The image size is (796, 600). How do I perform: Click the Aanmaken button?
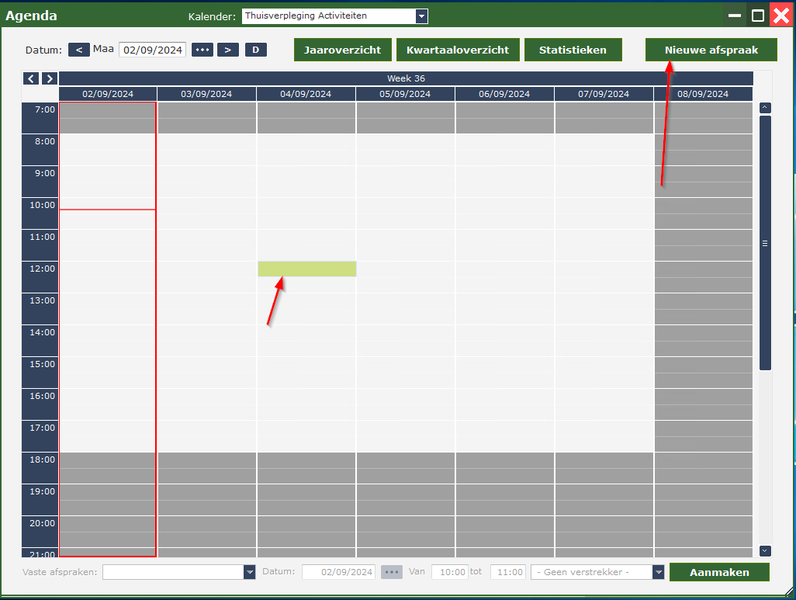pyautogui.click(x=719, y=572)
